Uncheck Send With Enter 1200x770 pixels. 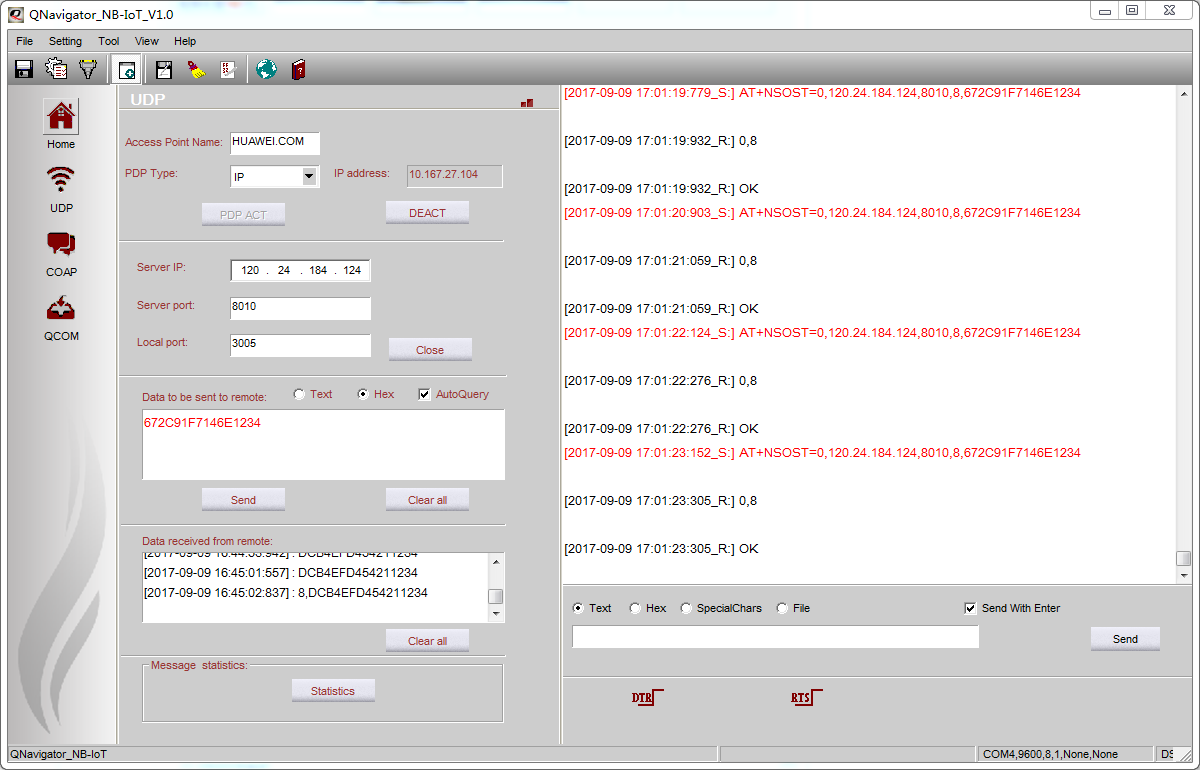tap(970, 608)
